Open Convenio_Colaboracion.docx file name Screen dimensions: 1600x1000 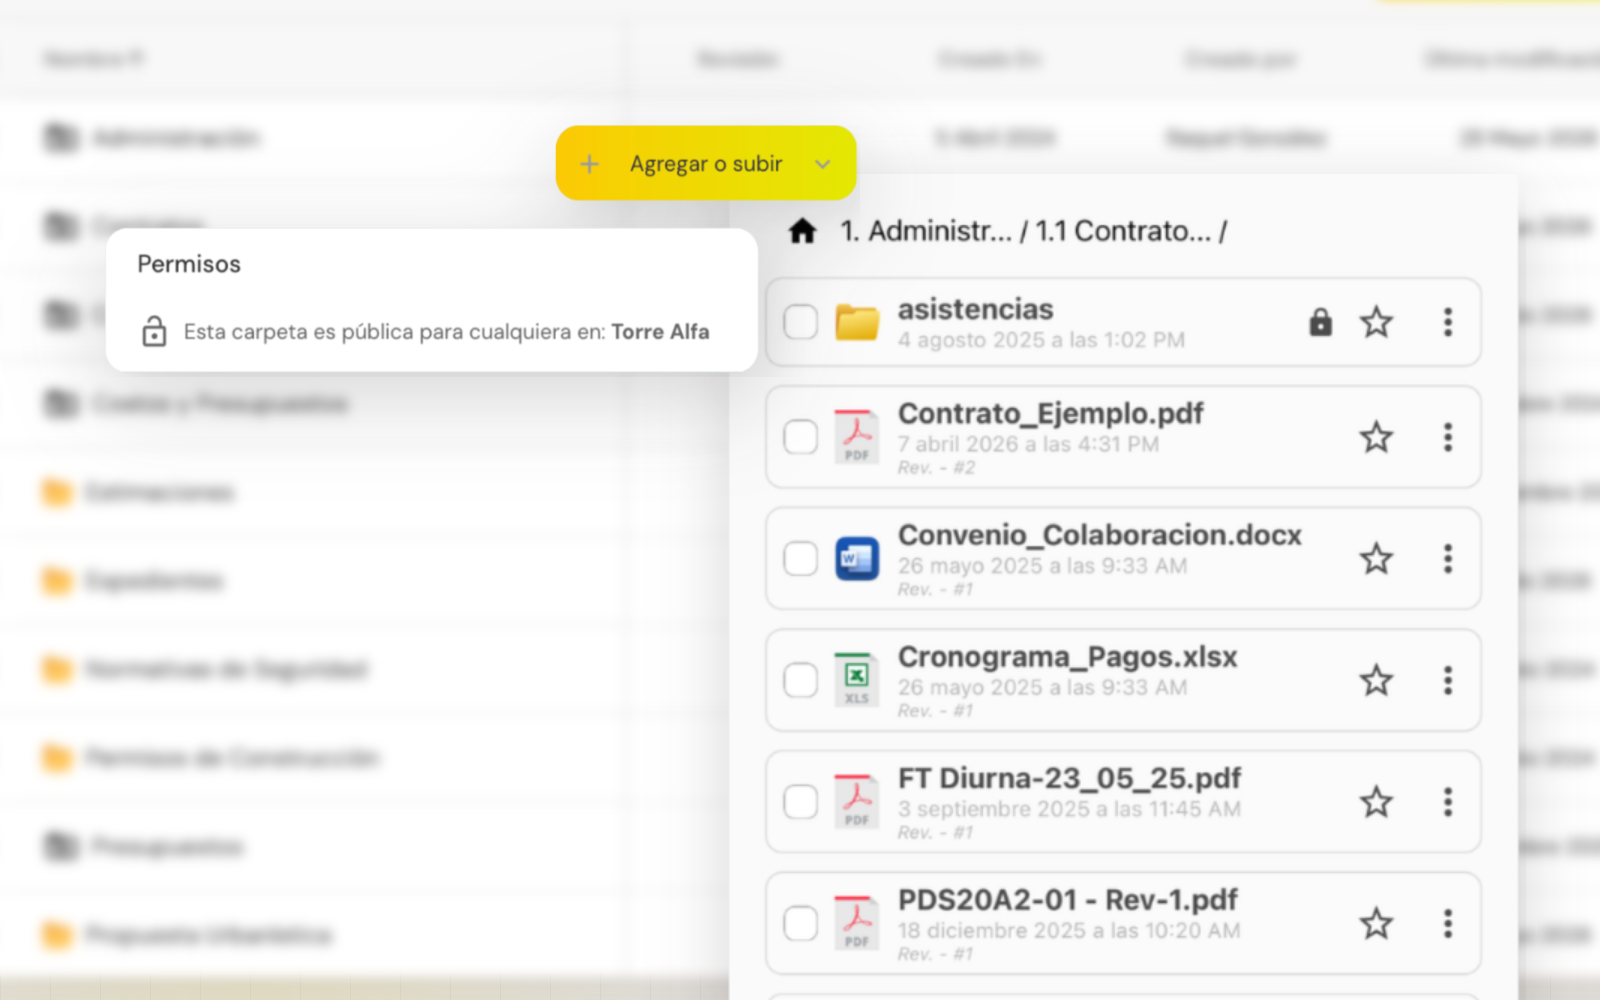pos(1099,535)
